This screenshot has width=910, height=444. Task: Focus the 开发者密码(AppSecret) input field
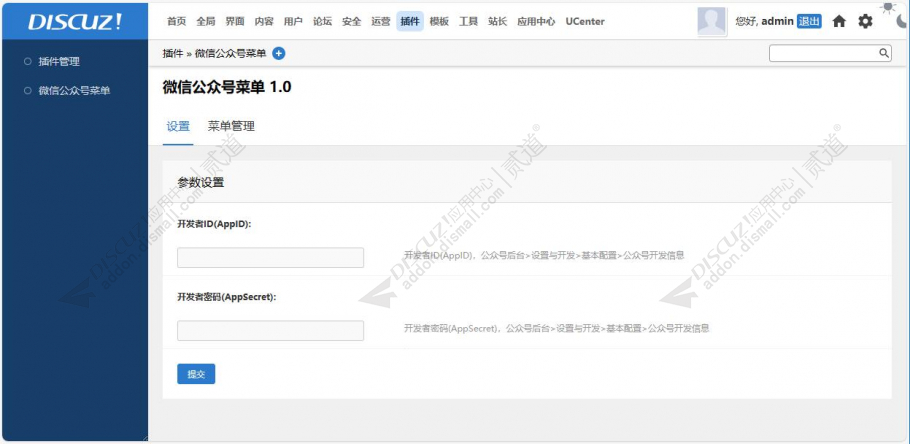(x=270, y=330)
